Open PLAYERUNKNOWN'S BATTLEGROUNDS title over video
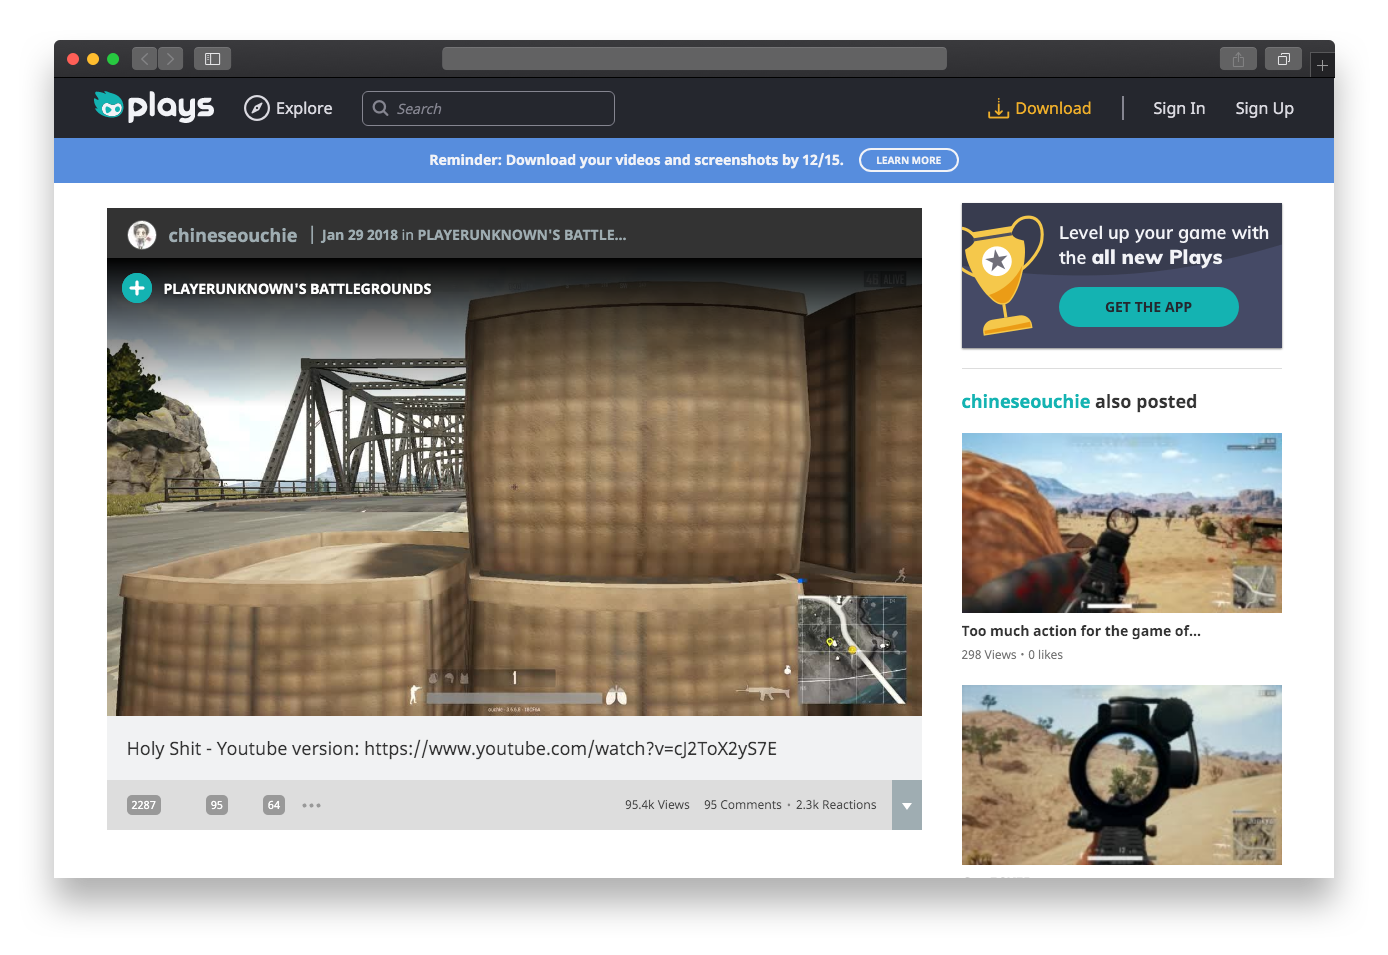Screen dimensions: 1388x955 click(x=297, y=289)
